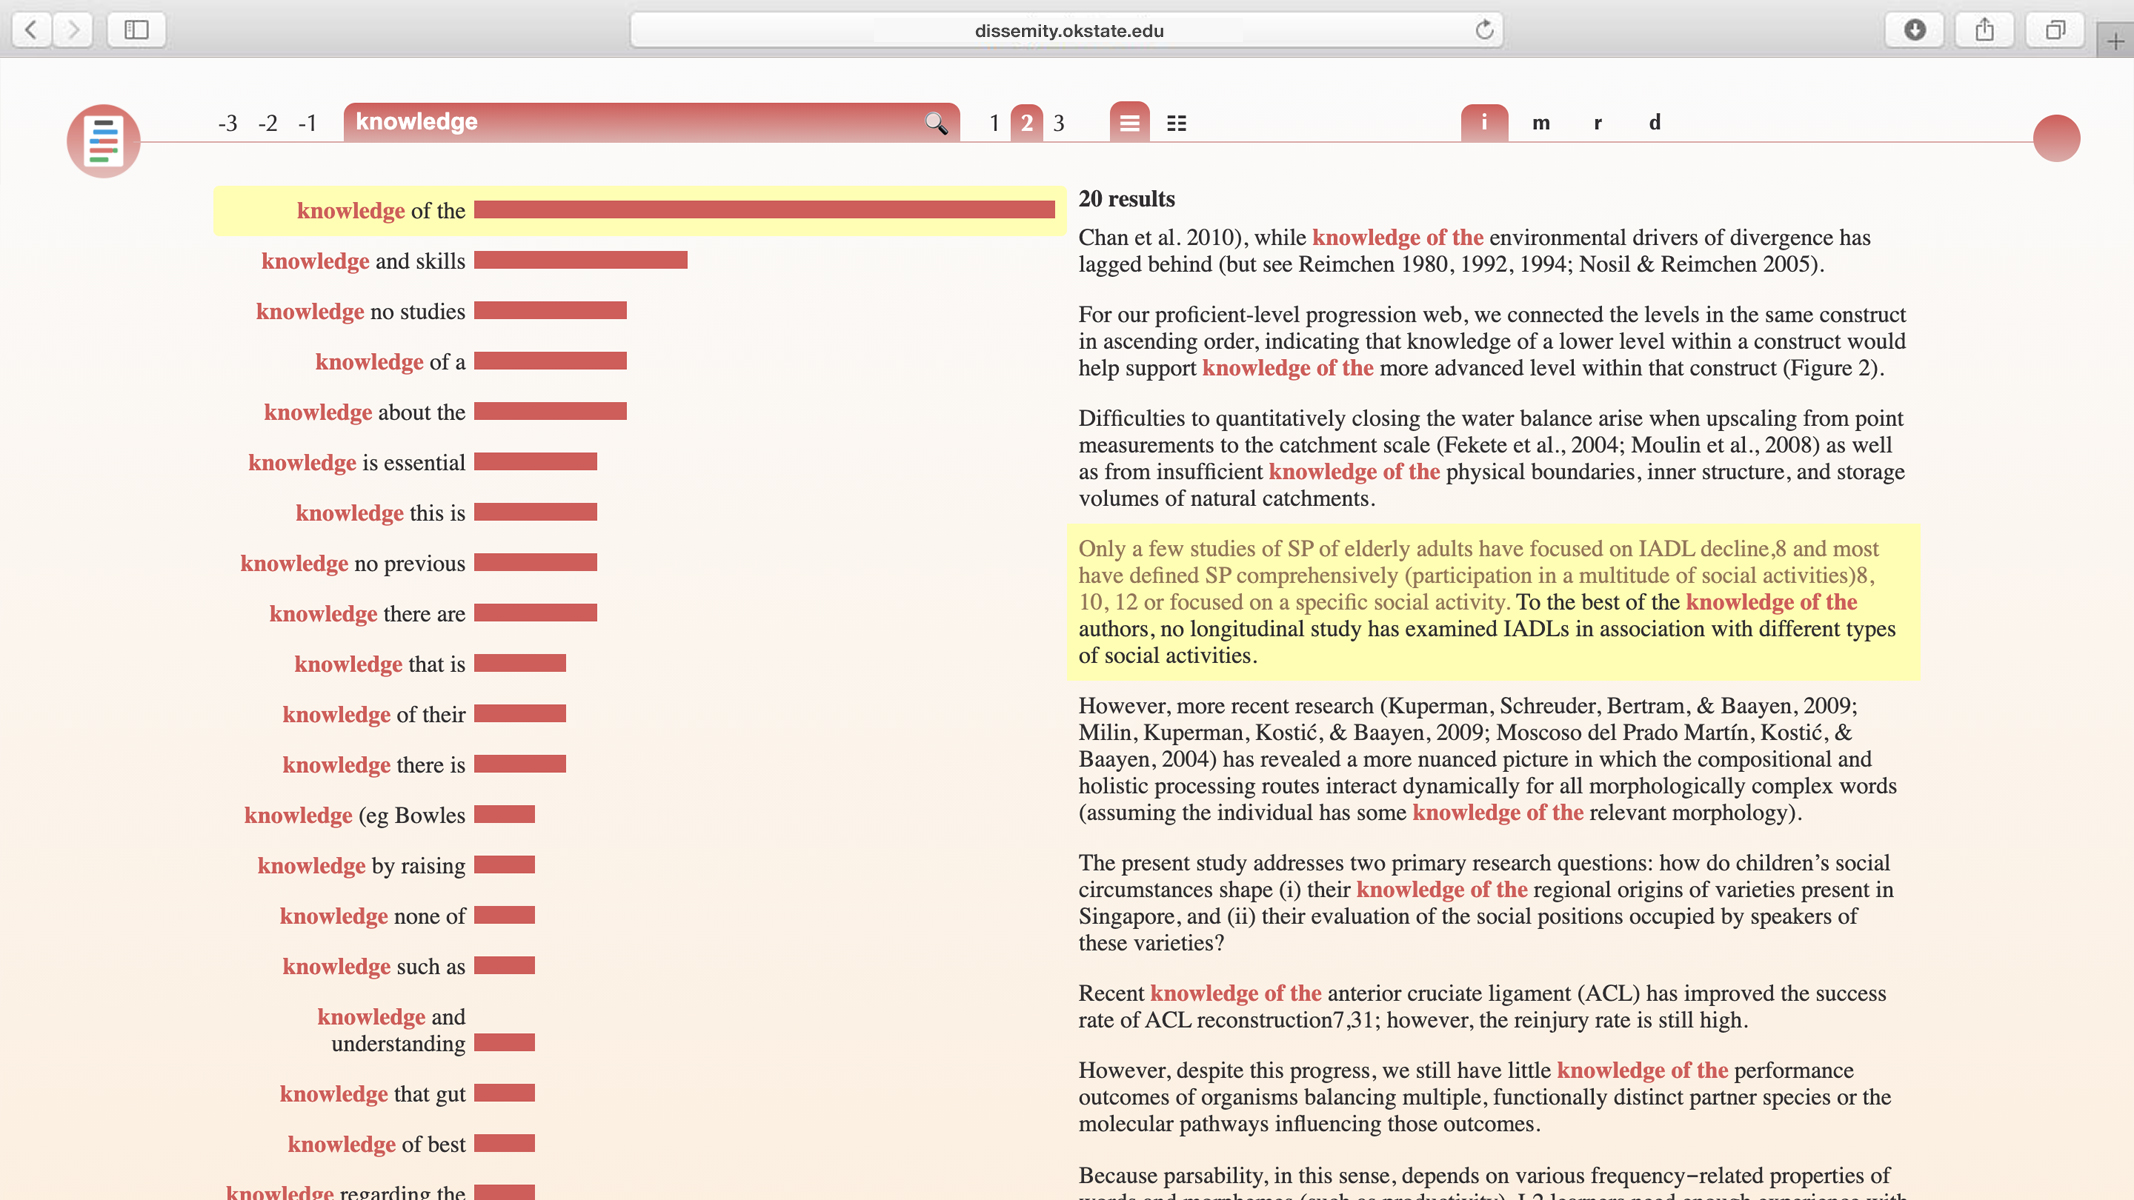
Task: Click the Dissemity logo icon
Action: [x=103, y=140]
